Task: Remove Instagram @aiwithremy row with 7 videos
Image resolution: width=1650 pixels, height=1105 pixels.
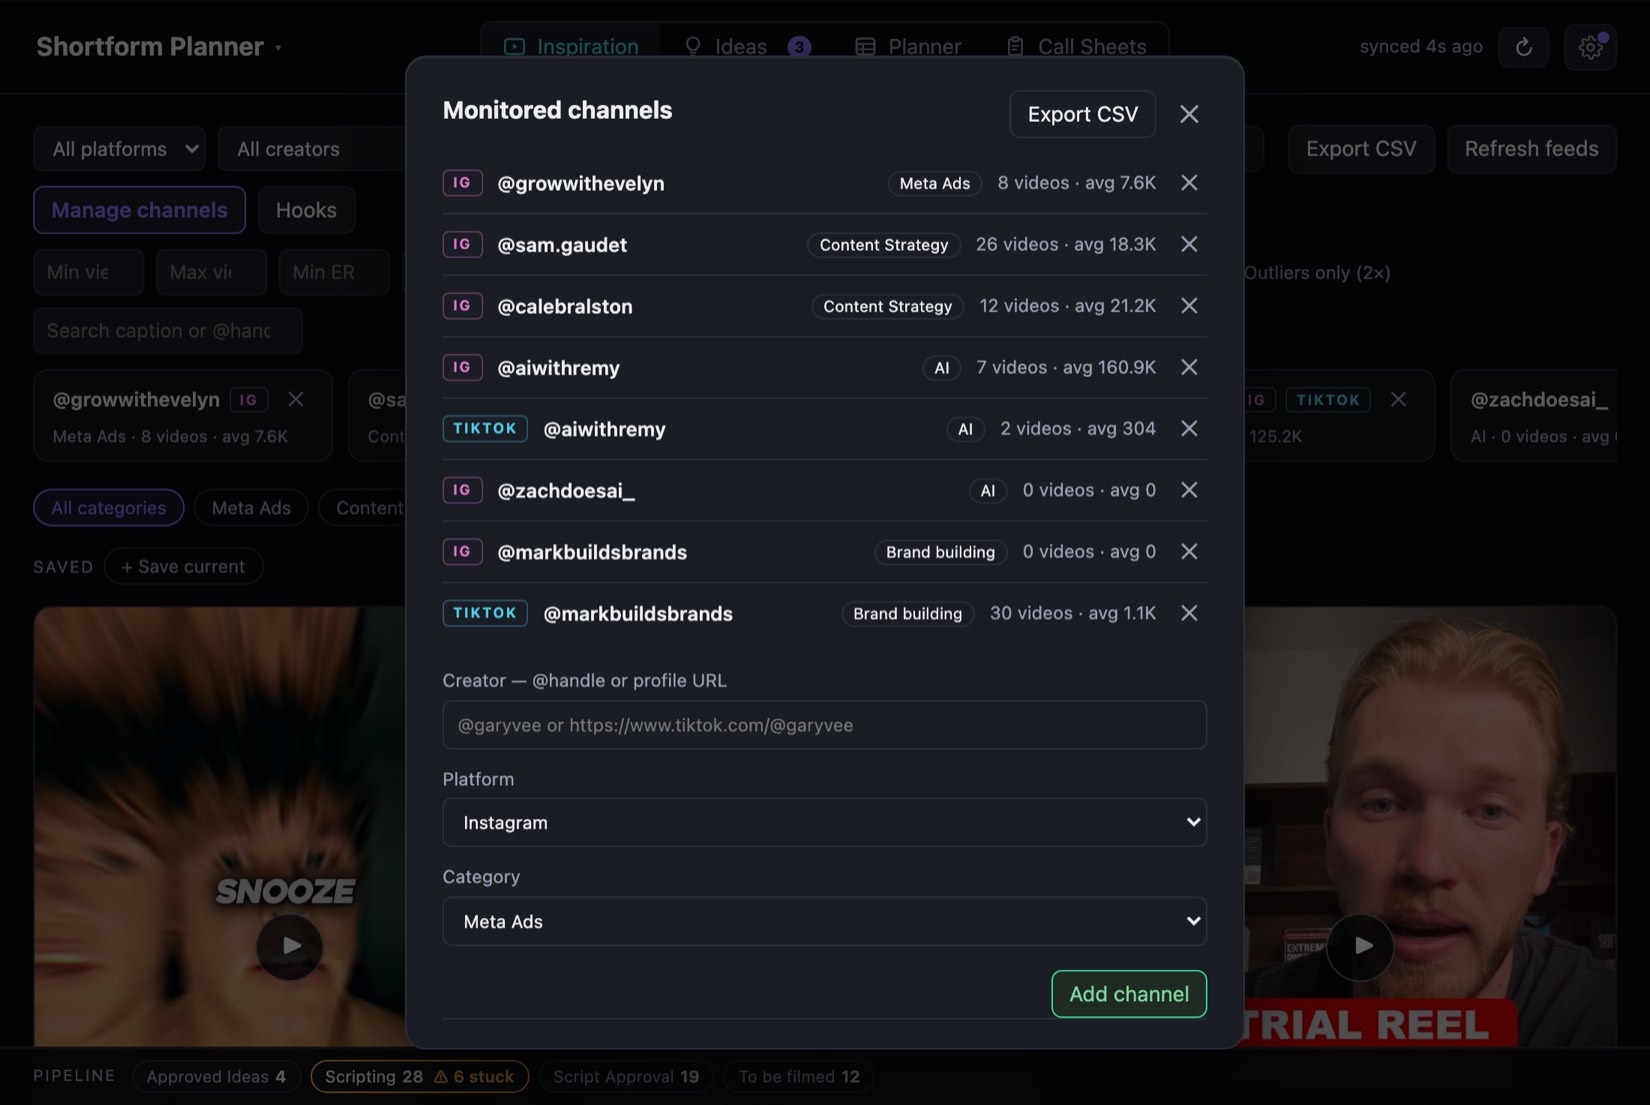Action: point(1189,367)
